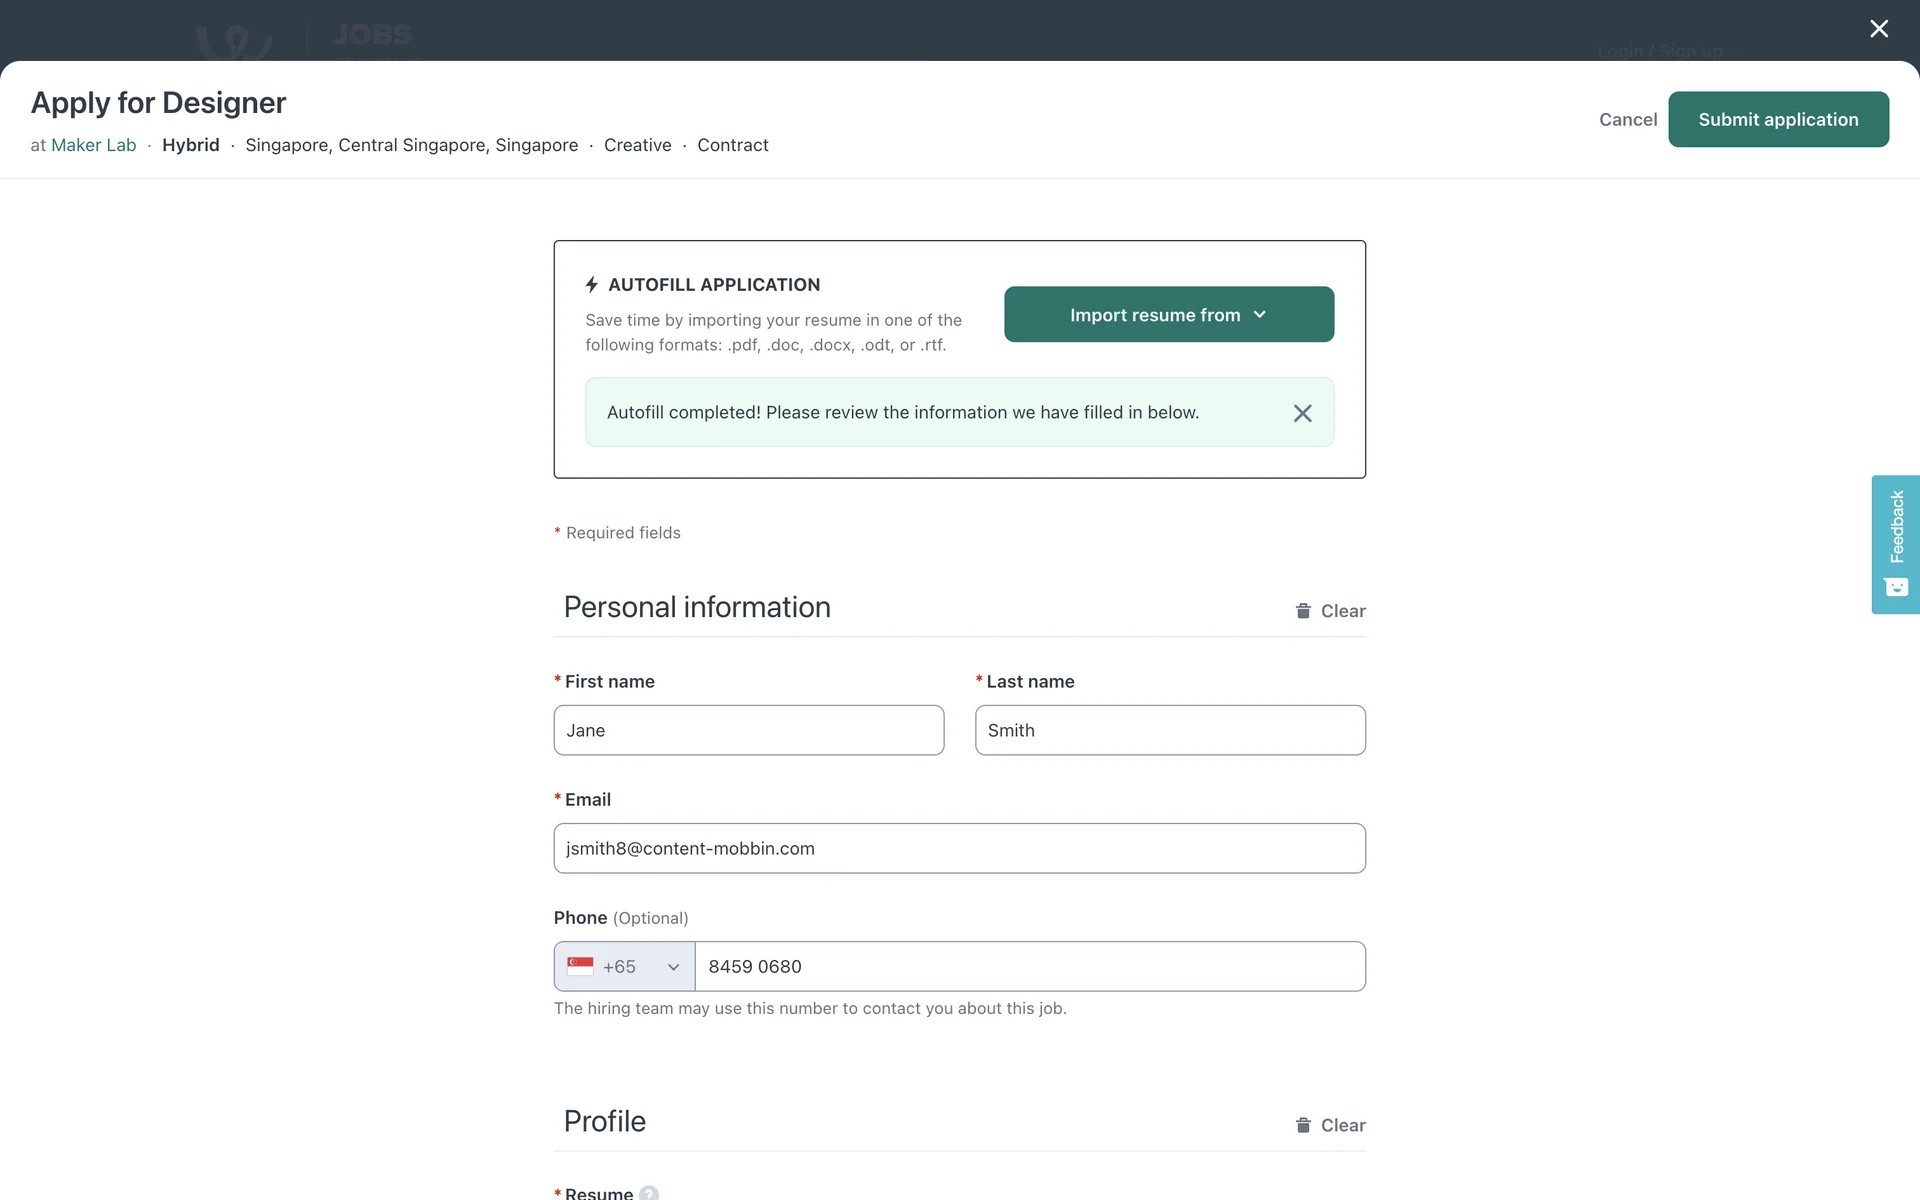Click the lightning bolt autofill icon

[x=592, y=285]
